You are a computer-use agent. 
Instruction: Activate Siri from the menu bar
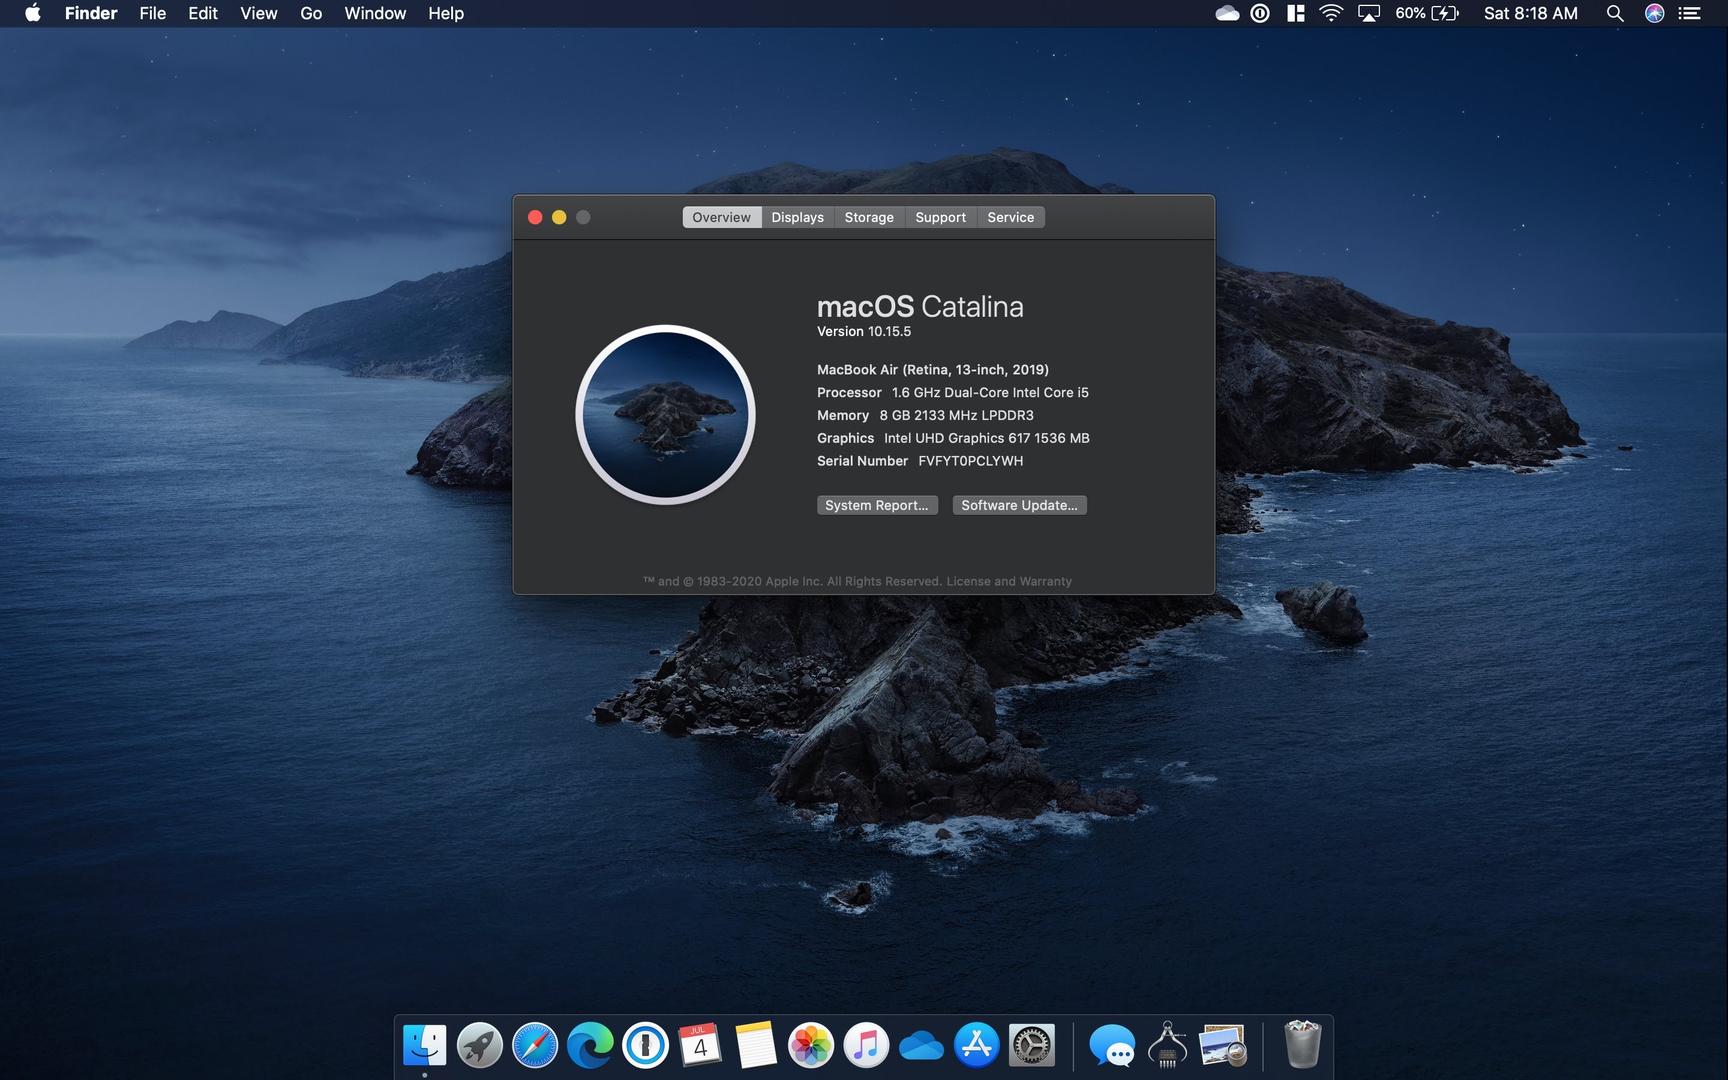point(1654,13)
